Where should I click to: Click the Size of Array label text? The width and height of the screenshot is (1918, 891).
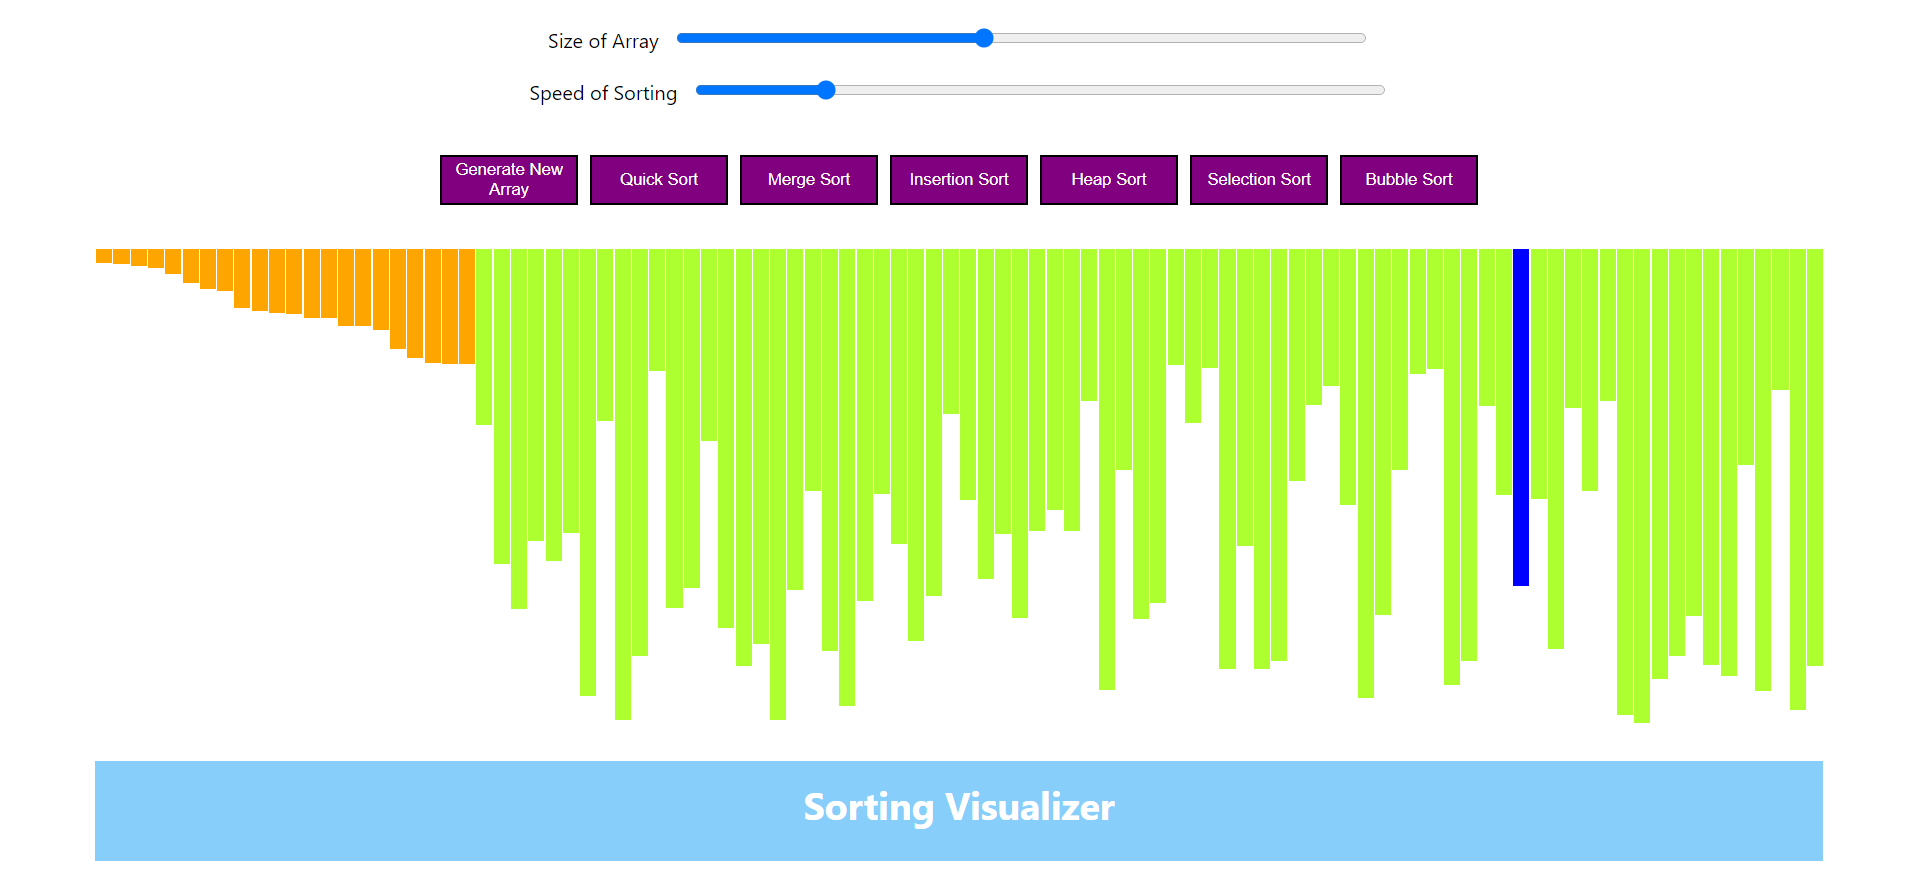pos(602,41)
